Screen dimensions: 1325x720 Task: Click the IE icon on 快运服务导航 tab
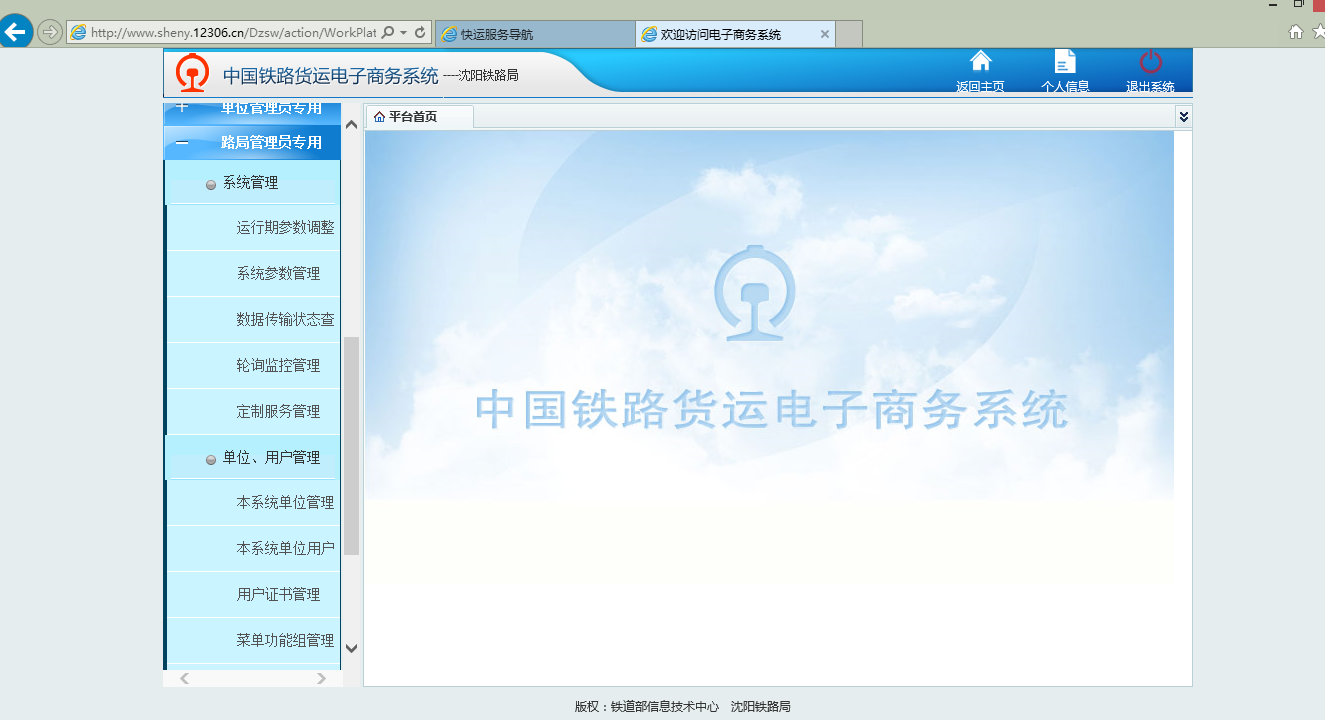tap(450, 34)
